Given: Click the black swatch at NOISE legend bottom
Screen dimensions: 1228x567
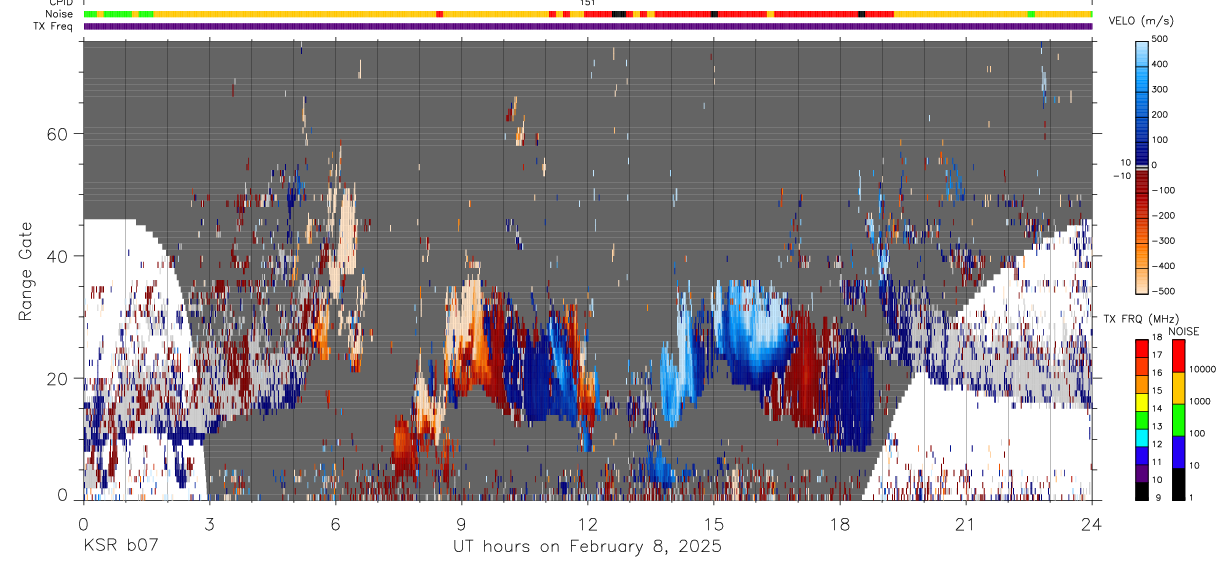Looking at the screenshot, I should (1178, 484).
